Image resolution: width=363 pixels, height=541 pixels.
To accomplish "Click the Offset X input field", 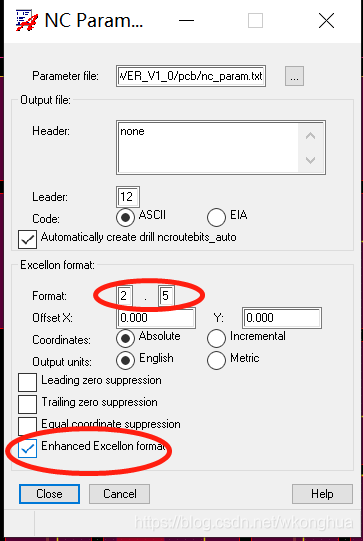I will pos(156,317).
